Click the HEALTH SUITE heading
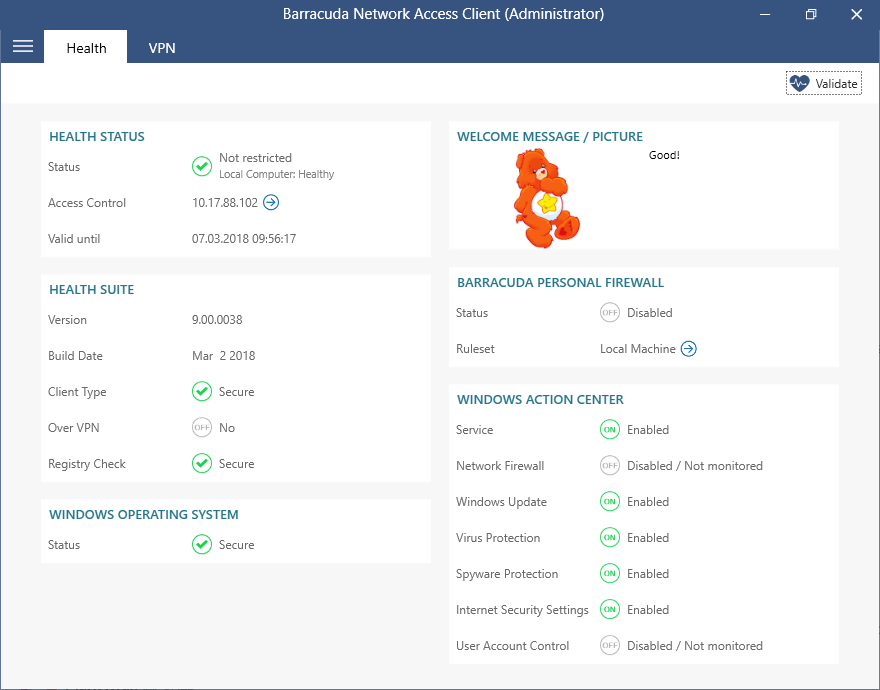The height and width of the screenshot is (690, 880). pyautogui.click(x=91, y=289)
